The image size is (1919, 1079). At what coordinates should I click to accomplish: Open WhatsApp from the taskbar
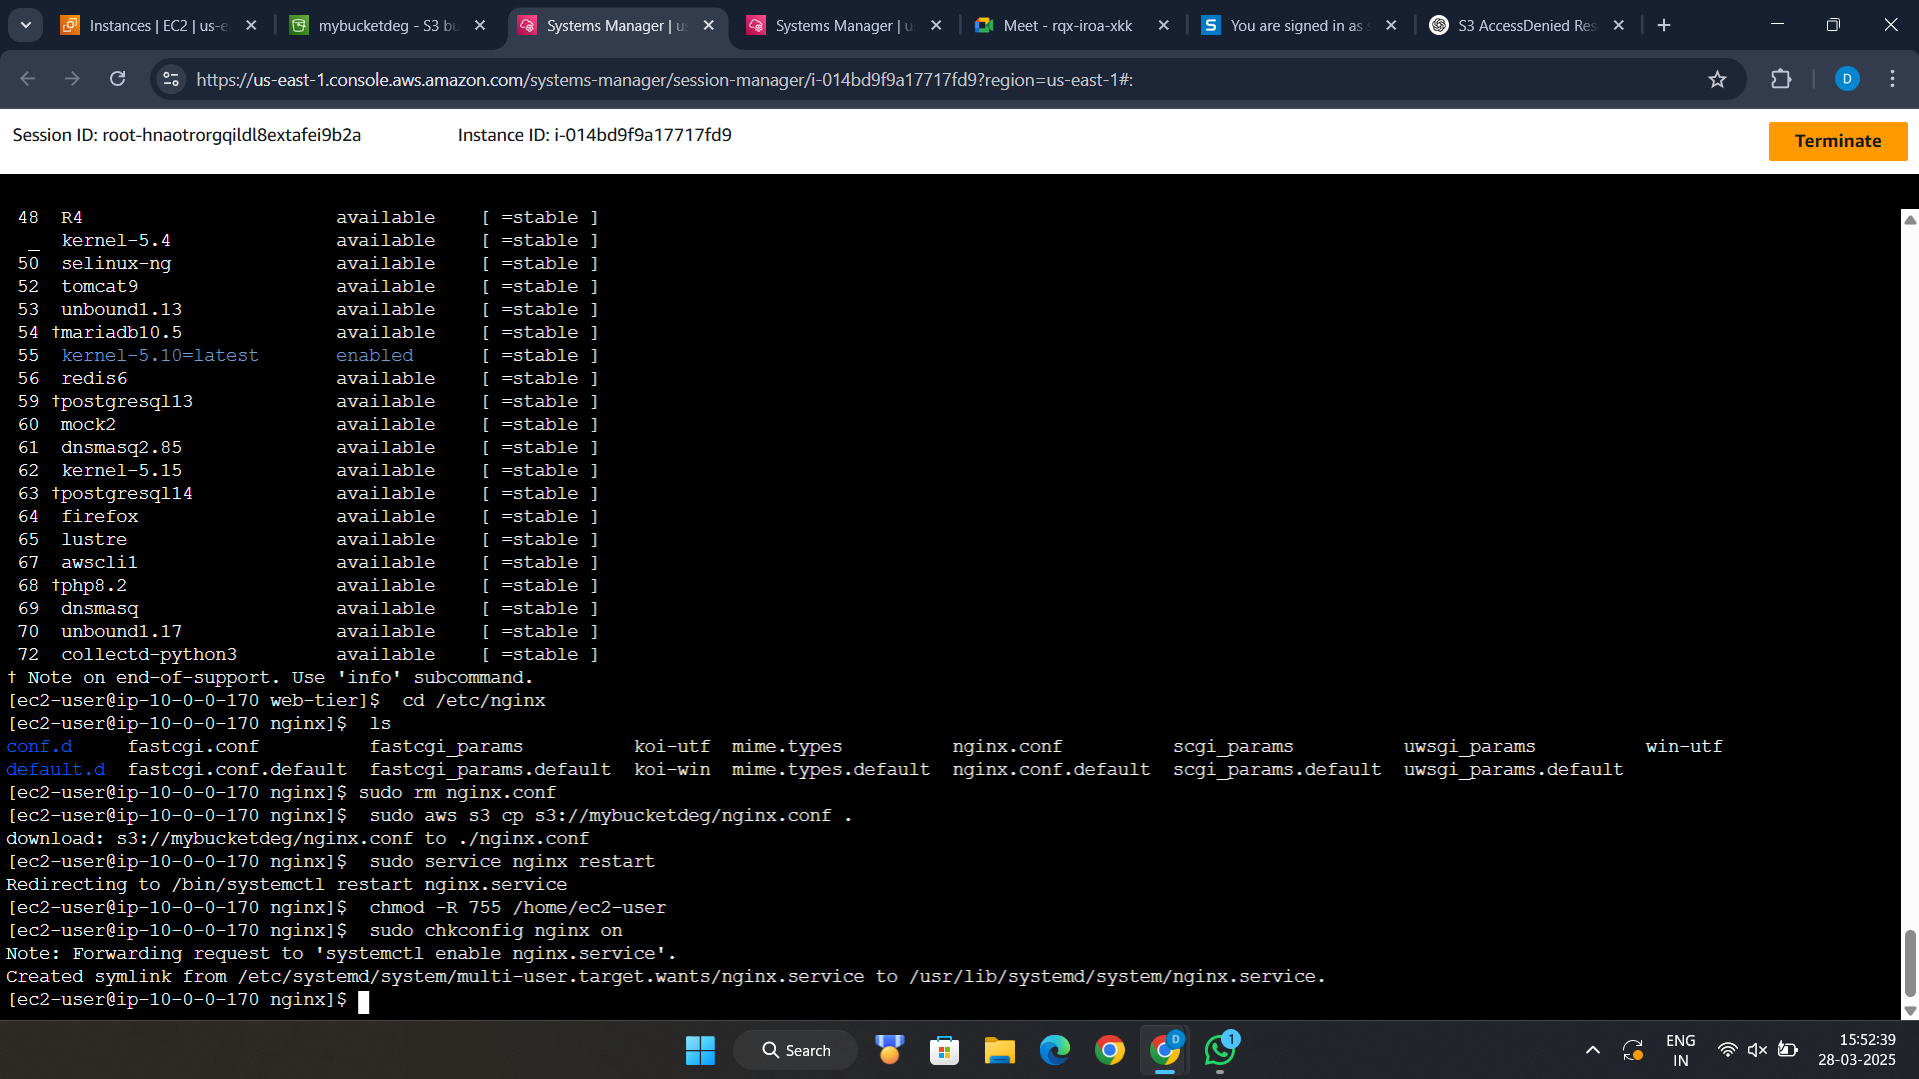pos(1220,1050)
